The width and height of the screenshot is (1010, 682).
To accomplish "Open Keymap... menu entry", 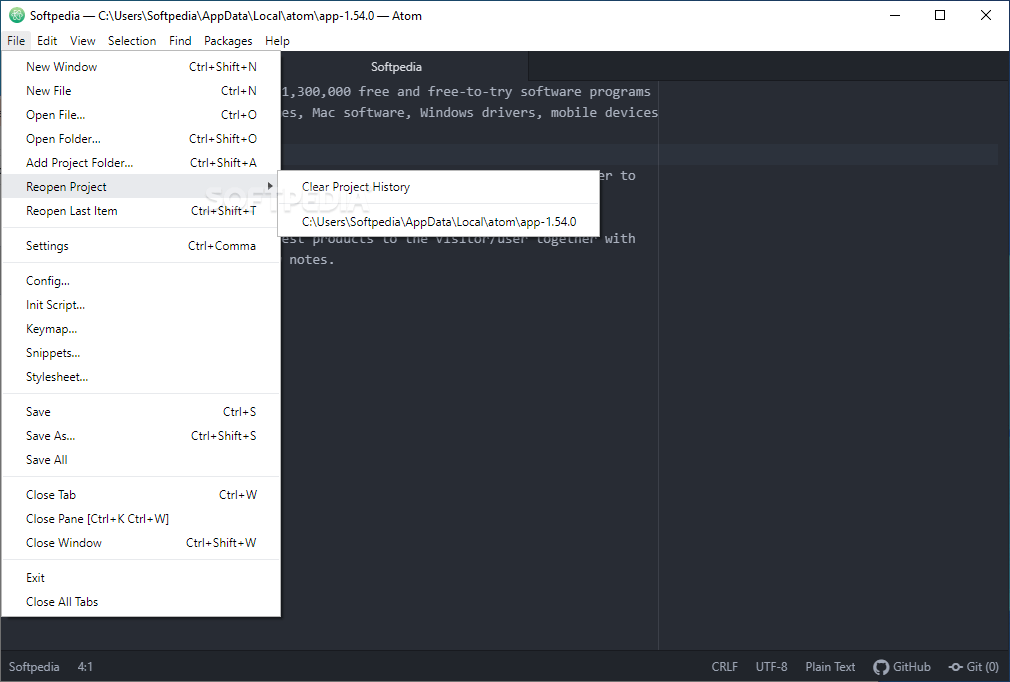I will (x=141, y=328).
